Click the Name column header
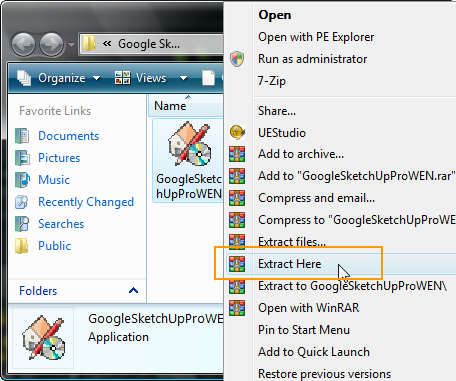 coord(170,106)
